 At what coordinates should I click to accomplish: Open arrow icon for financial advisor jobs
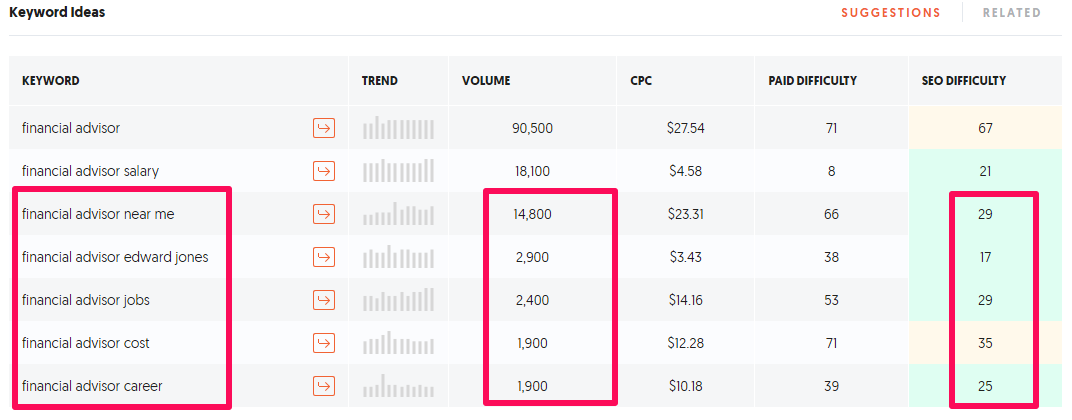click(324, 300)
